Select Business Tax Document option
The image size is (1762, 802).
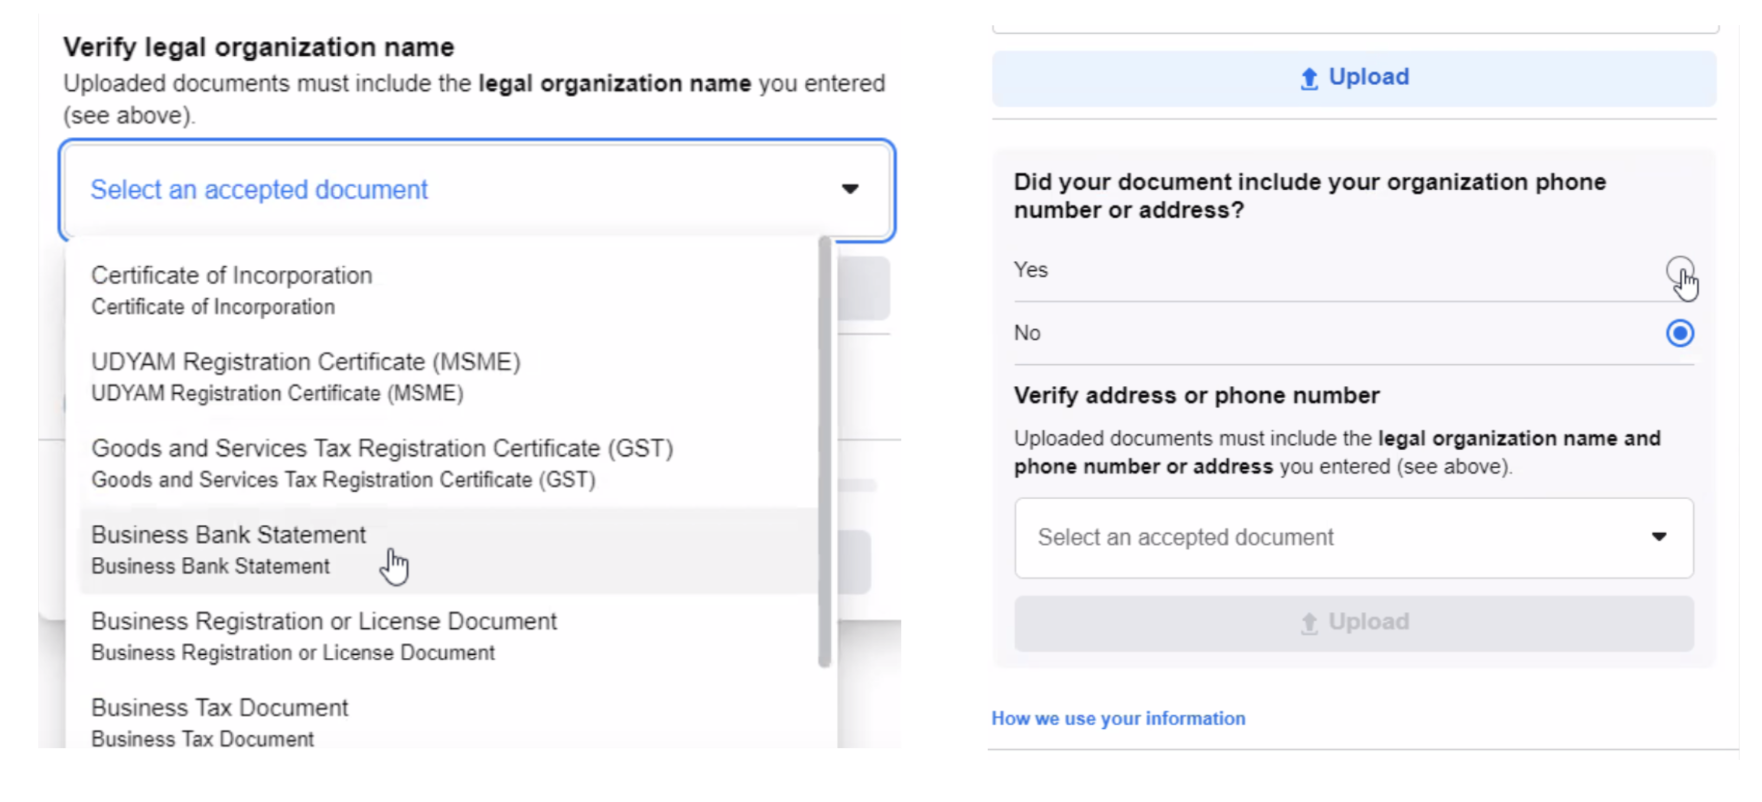[219, 721]
